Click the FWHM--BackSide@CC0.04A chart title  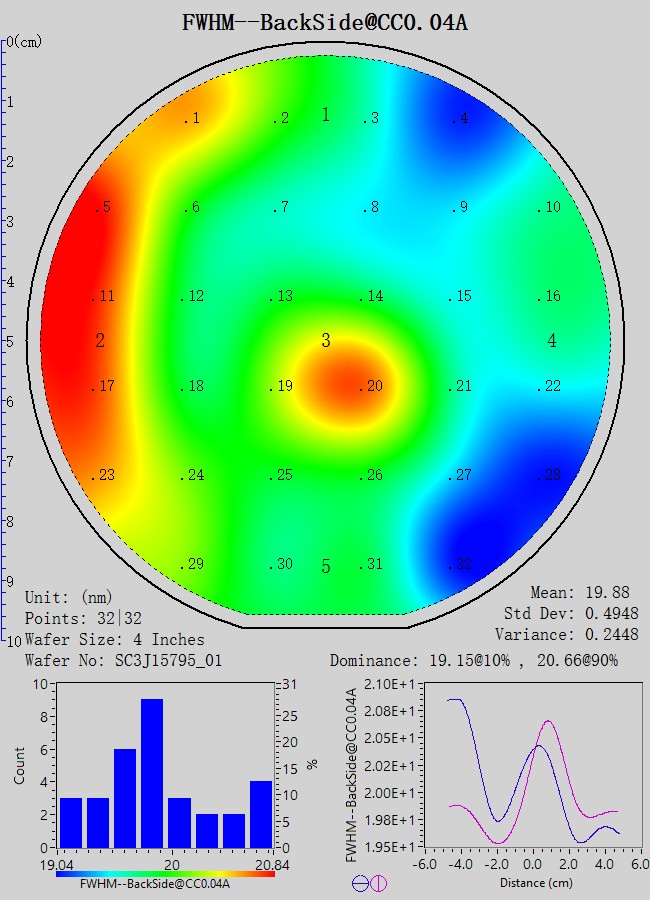(325, 22)
